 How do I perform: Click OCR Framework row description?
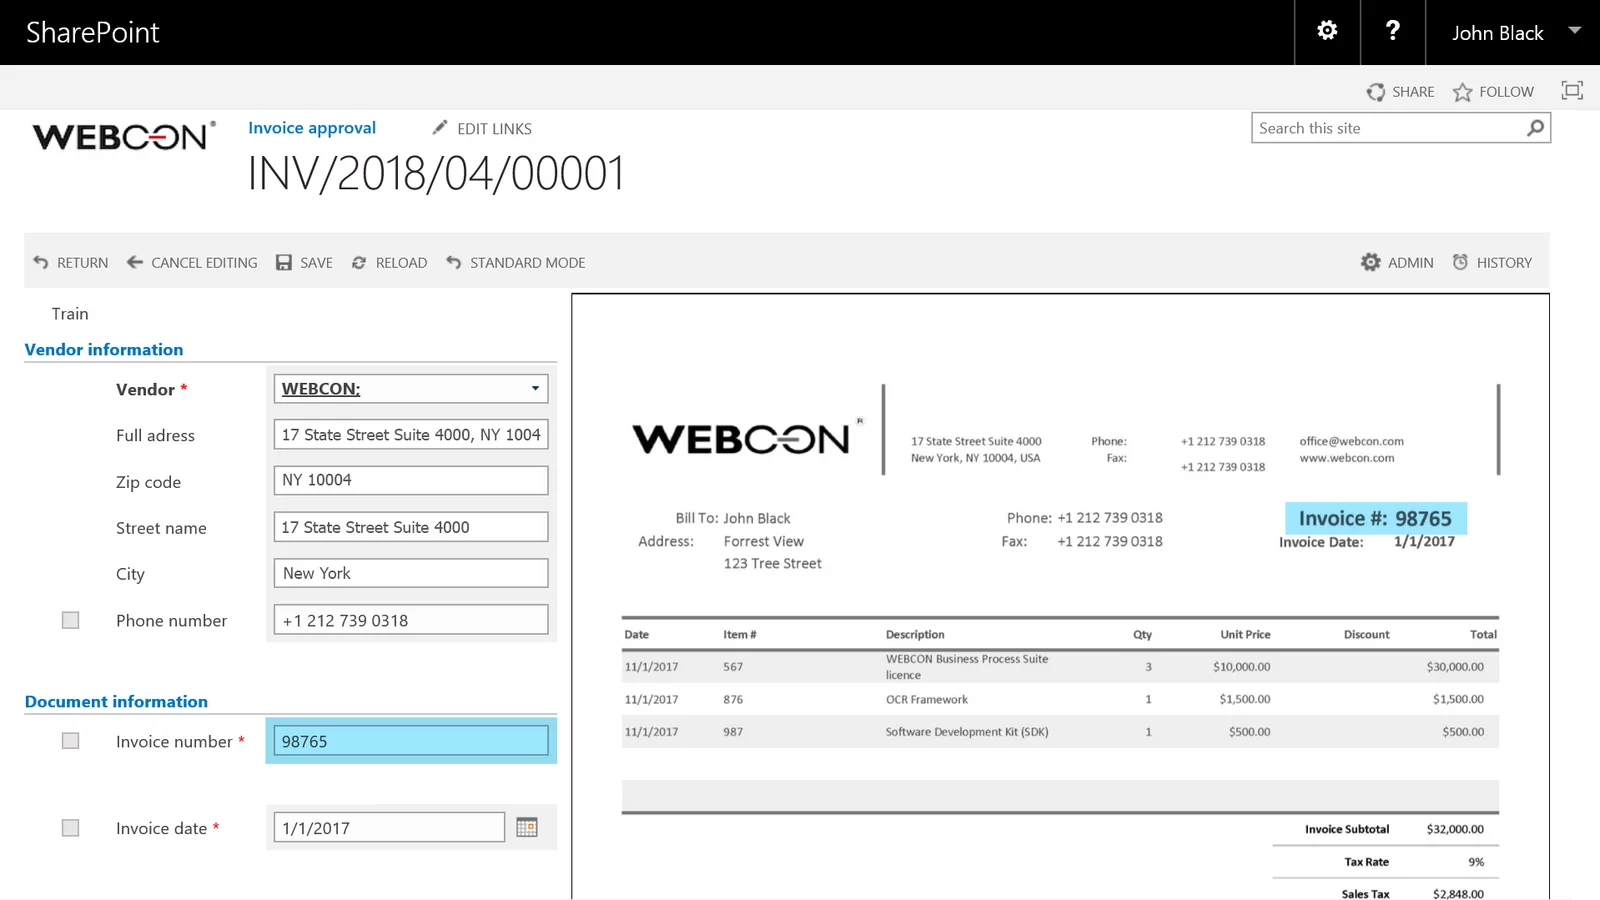coord(926,699)
